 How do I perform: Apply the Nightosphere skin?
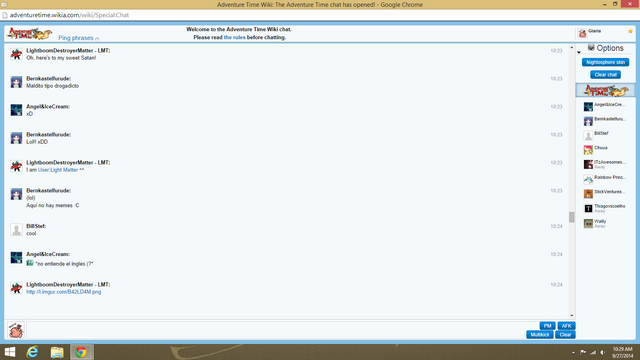[x=605, y=62]
